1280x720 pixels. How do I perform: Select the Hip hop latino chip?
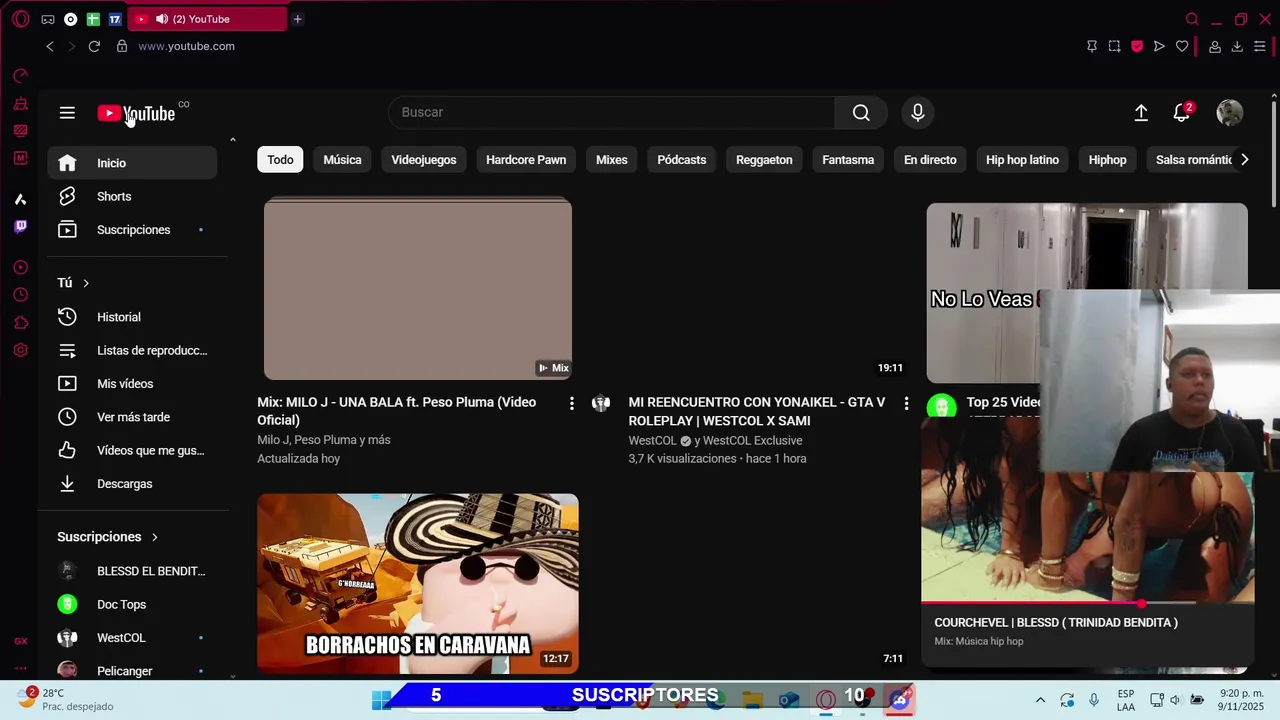(x=1022, y=160)
